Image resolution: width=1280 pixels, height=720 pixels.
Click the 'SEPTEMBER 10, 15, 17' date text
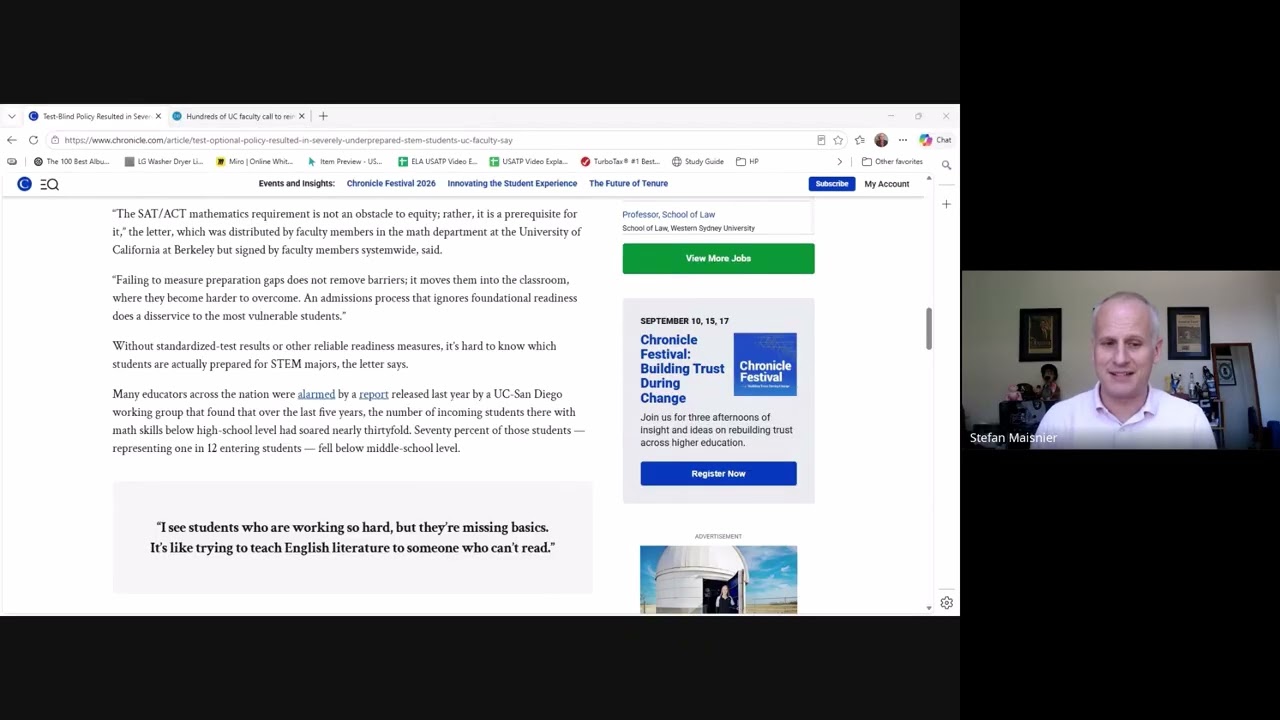(x=684, y=321)
